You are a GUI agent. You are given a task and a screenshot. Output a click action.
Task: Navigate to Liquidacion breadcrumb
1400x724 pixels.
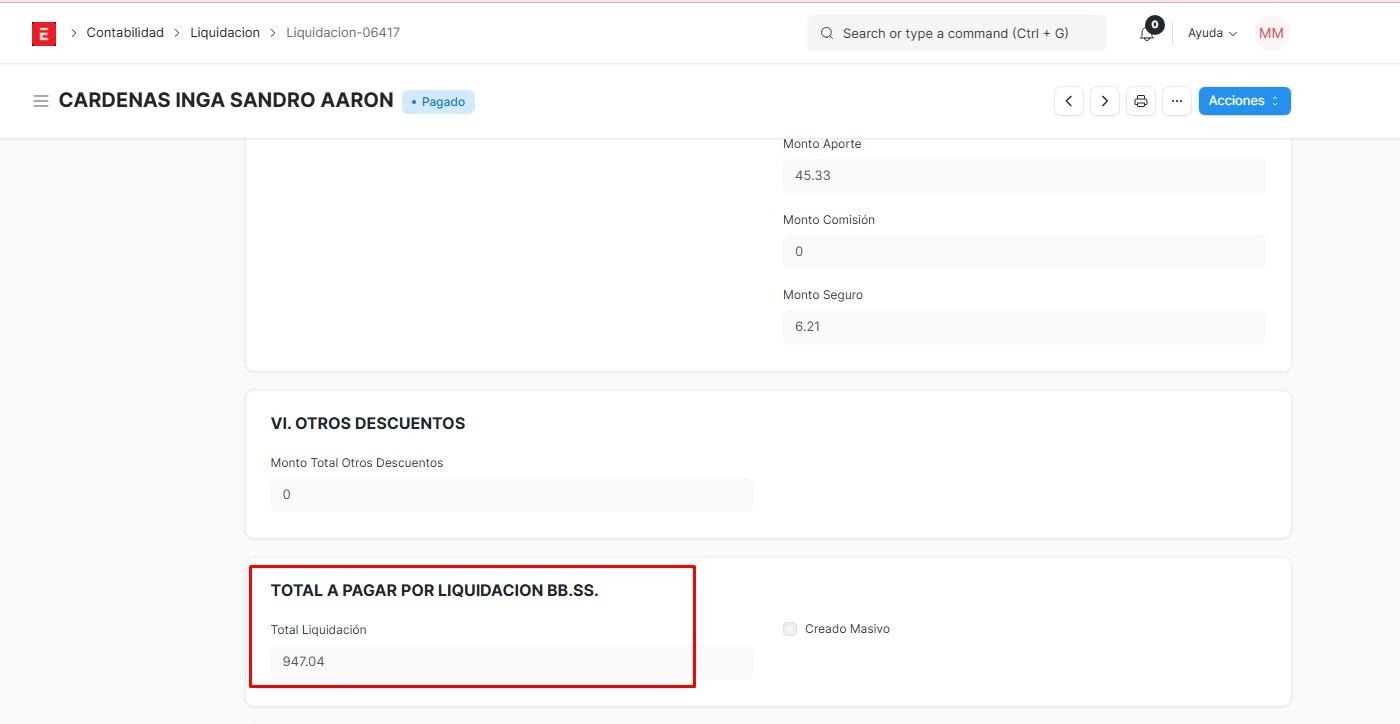click(x=225, y=33)
